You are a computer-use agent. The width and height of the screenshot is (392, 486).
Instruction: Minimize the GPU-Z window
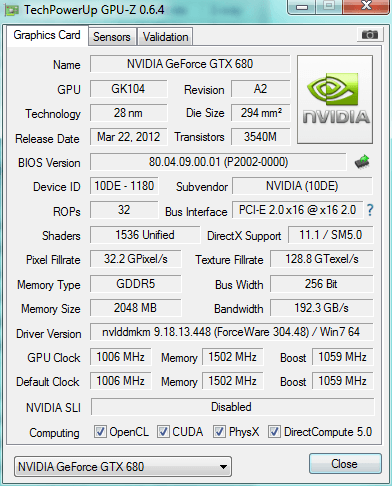point(302,7)
